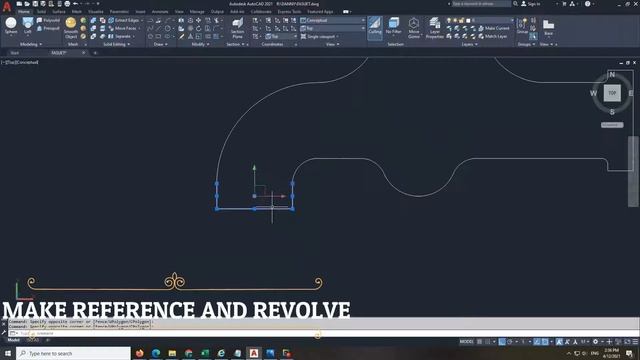Open the AutoCAD application menu logo

(7, 6)
